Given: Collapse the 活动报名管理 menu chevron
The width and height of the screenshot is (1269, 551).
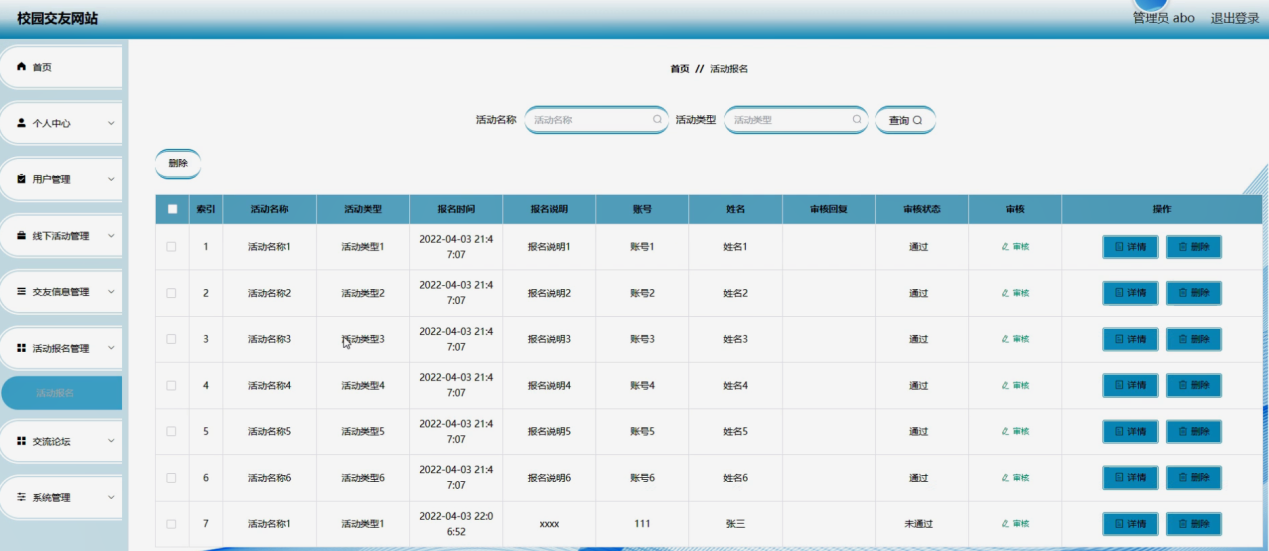Looking at the screenshot, I should [111, 348].
